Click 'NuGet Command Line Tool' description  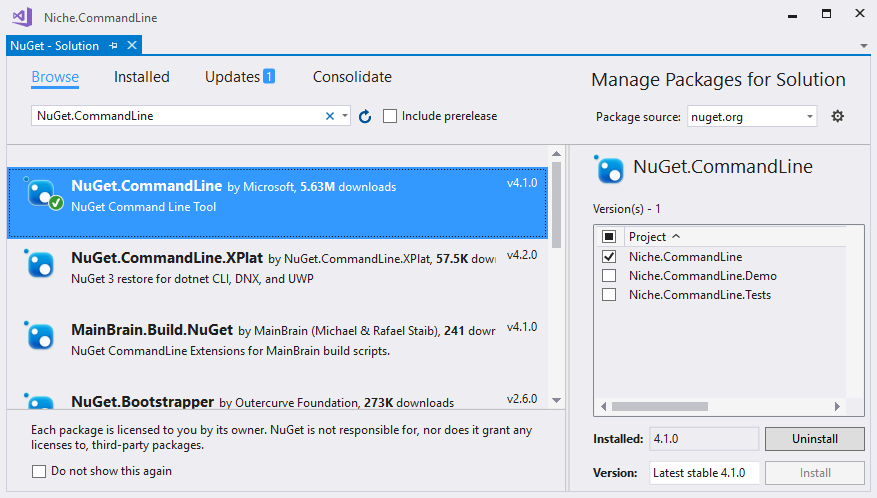point(144,207)
